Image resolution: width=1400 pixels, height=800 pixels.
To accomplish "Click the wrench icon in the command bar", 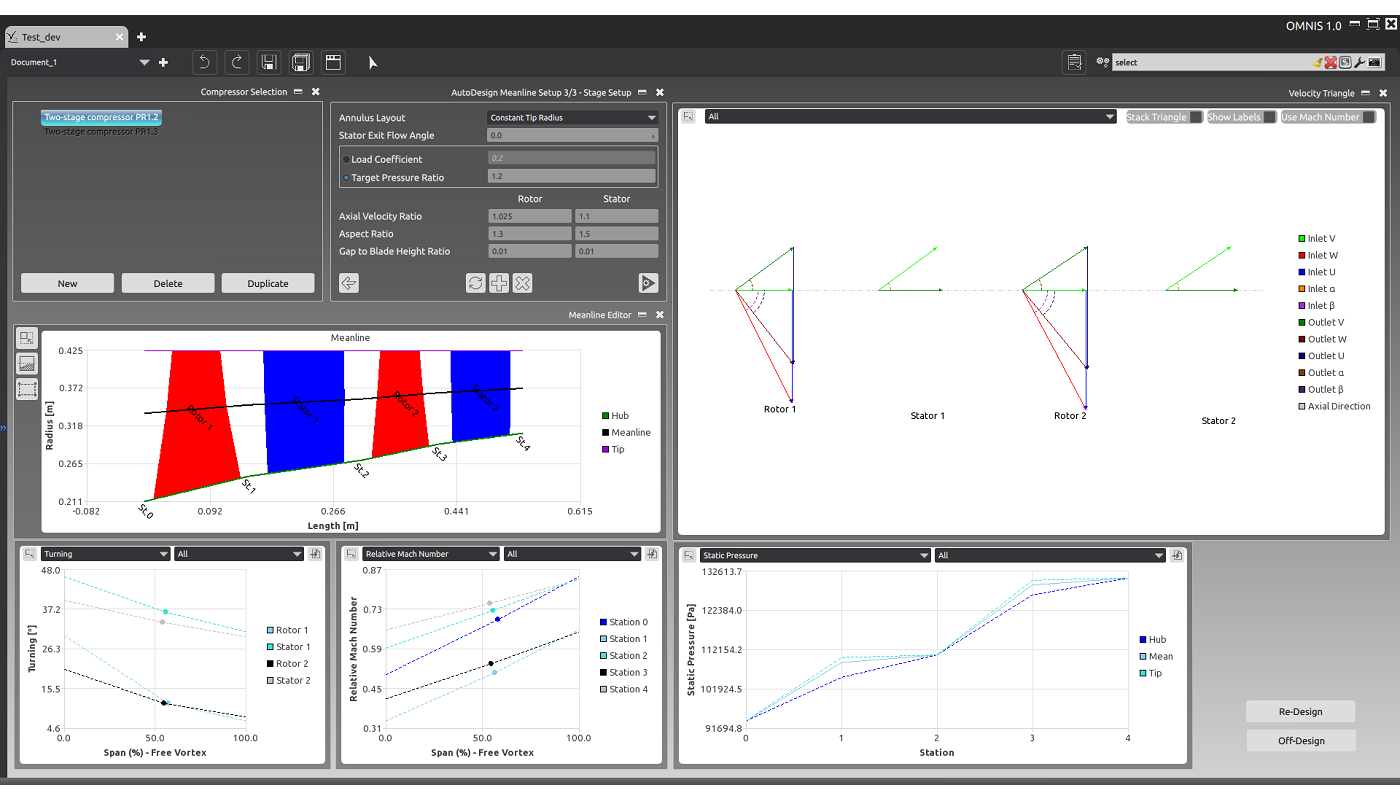I will coord(1359,62).
